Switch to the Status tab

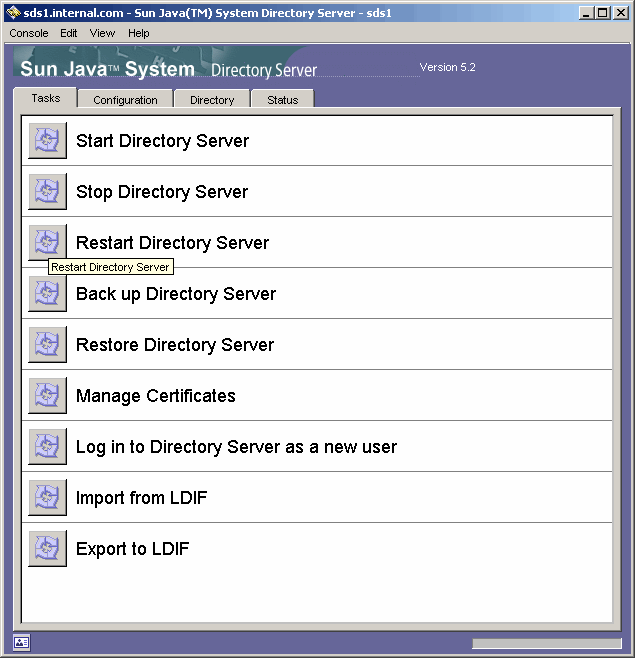click(x=282, y=100)
